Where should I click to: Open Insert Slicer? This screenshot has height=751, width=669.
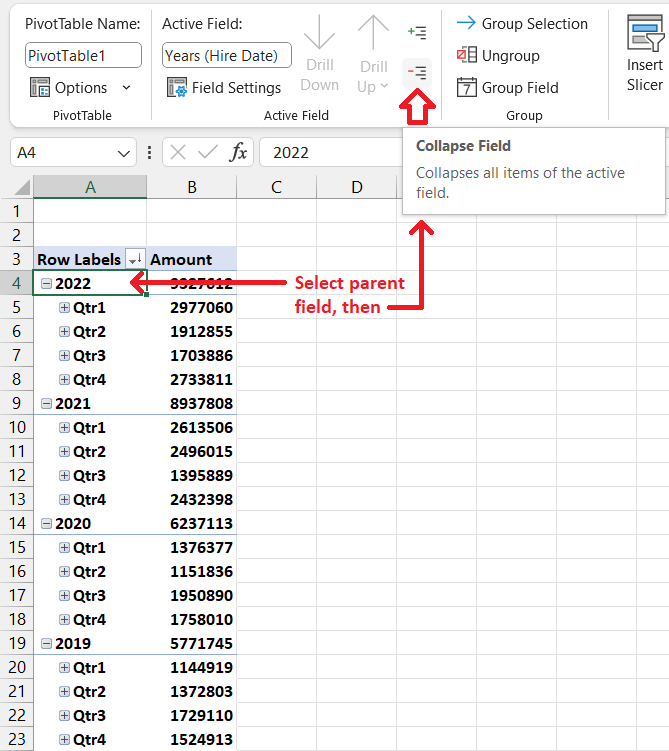645,54
